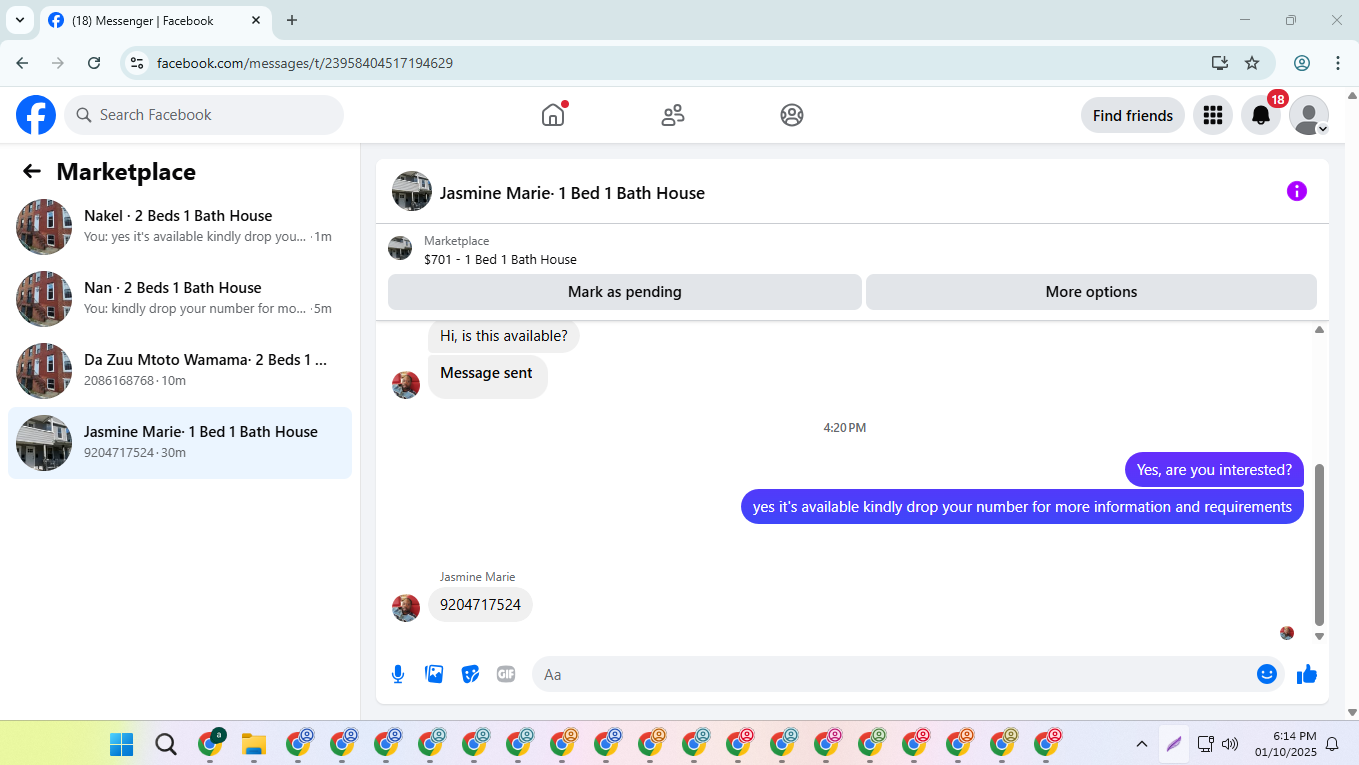Click the "yes it's available kindly drop" message
1359x765 pixels.
(x=1022, y=507)
